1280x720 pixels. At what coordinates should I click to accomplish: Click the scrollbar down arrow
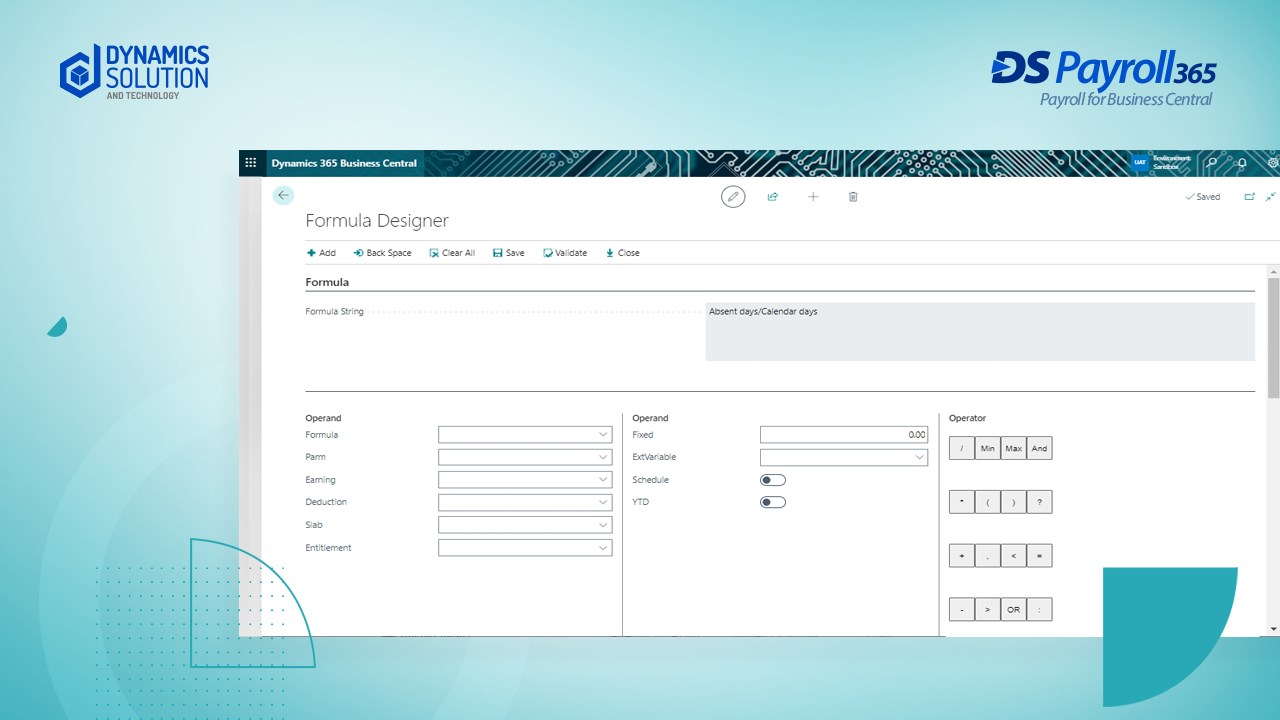pos(1273,629)
